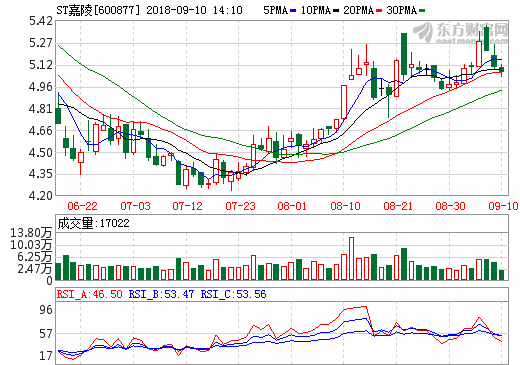520x365 pixels.
Task: Click the 4.50 price axis label
Action: (x=41, y=153)
